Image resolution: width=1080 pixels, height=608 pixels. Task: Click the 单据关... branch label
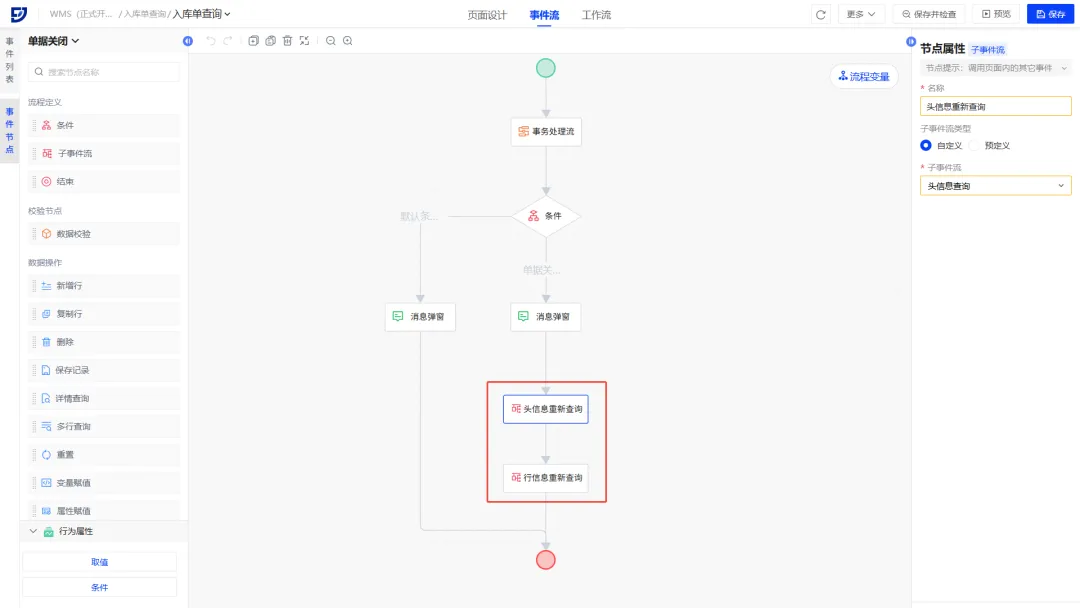tap(541, 271)
